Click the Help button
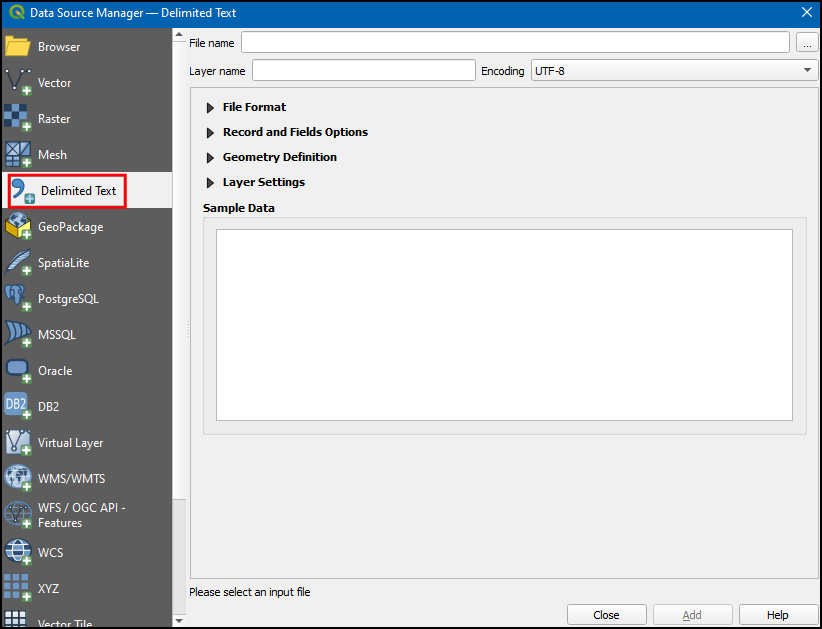The width and height of the screenshot is (822, 629). pyautogui.click(x=777, y=615)
